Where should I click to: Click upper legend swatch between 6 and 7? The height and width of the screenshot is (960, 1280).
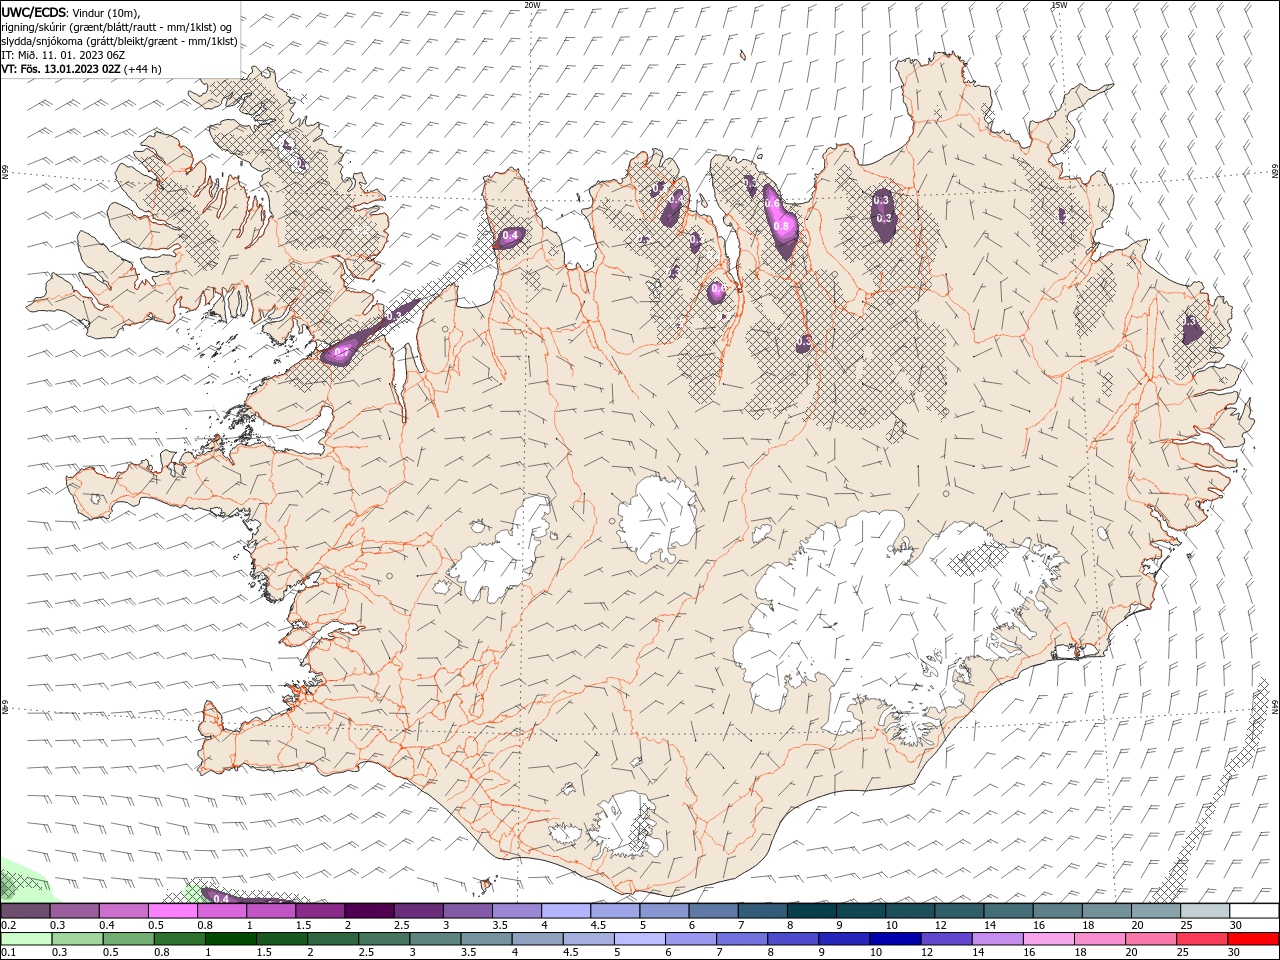pos(713,911)
